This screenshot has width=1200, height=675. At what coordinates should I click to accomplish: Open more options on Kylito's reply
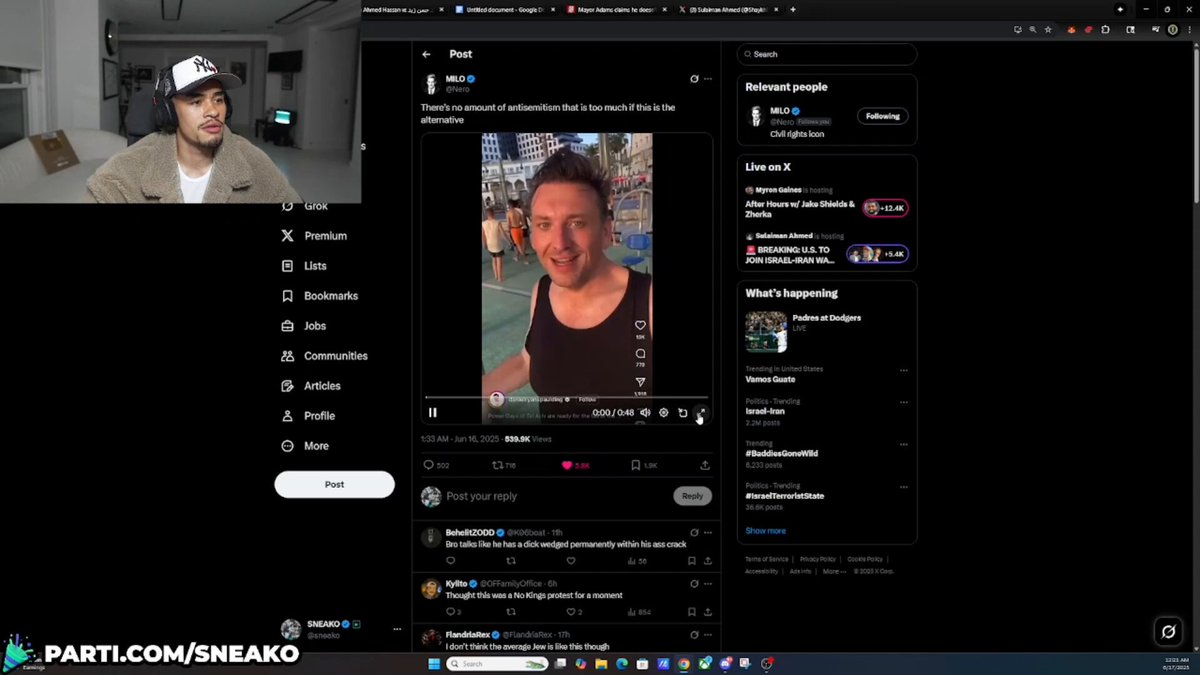point(708,583)
